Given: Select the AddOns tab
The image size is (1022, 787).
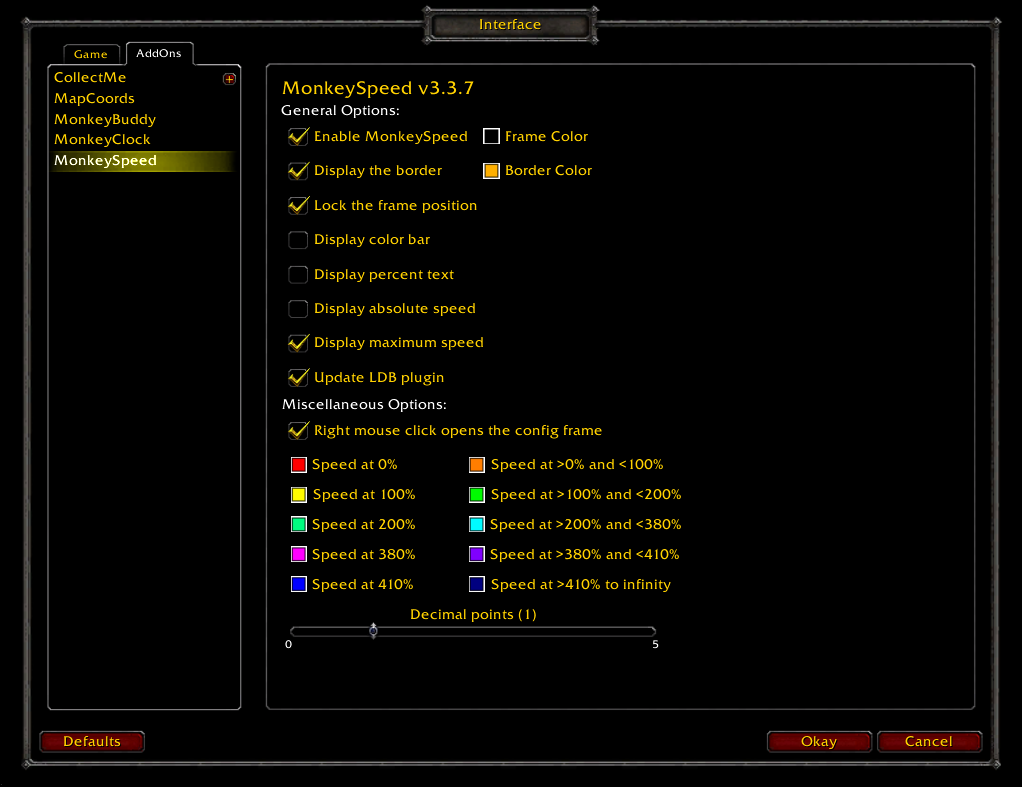Looking at the screenshot, I should (159, 54).
